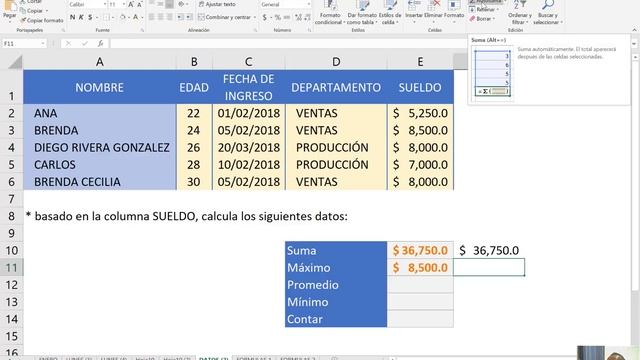Image resolution: width=640 pixels, height=360 pixels.
Task: Select row 7 header
Action: coord(11,199)
